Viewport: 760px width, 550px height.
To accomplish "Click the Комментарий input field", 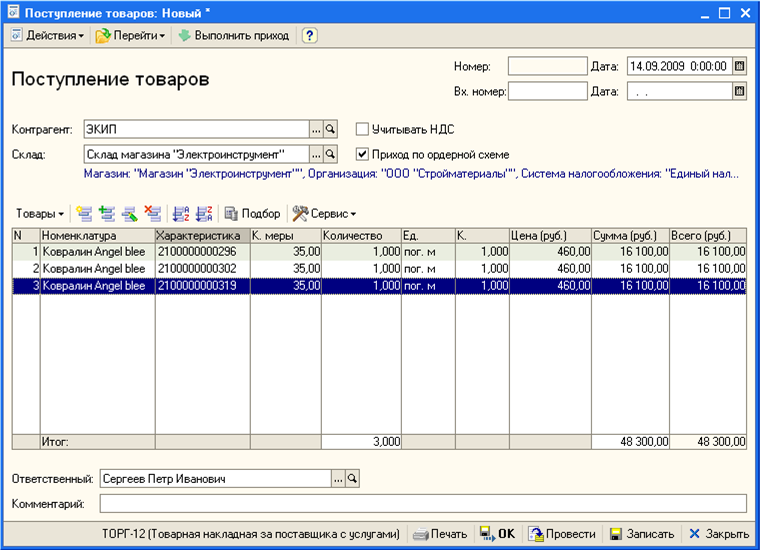I will pyautogui.click(x=423, y=503).
